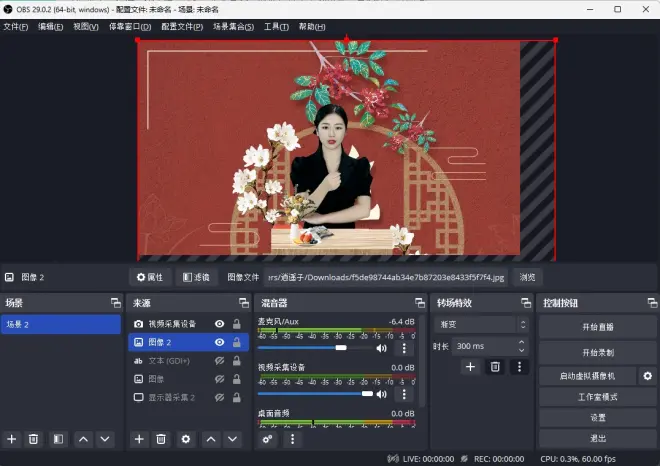Open the 渐变 transition dropdown
Image resolution: width=660 pixels, height=466 pixels.
coord(480,324)
